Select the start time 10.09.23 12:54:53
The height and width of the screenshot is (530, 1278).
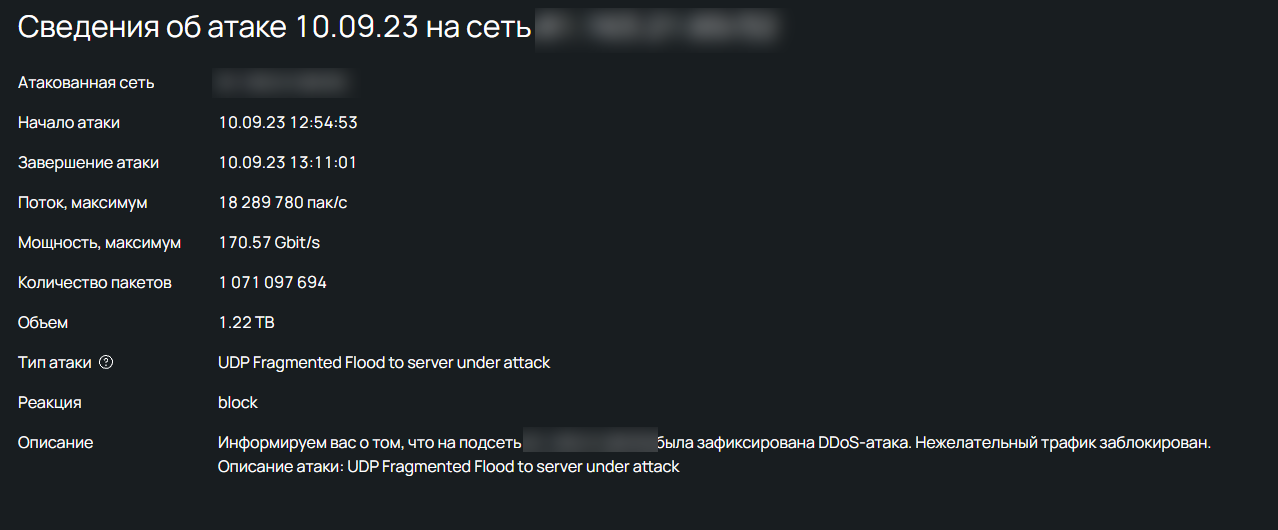click(x=288, y=123)
